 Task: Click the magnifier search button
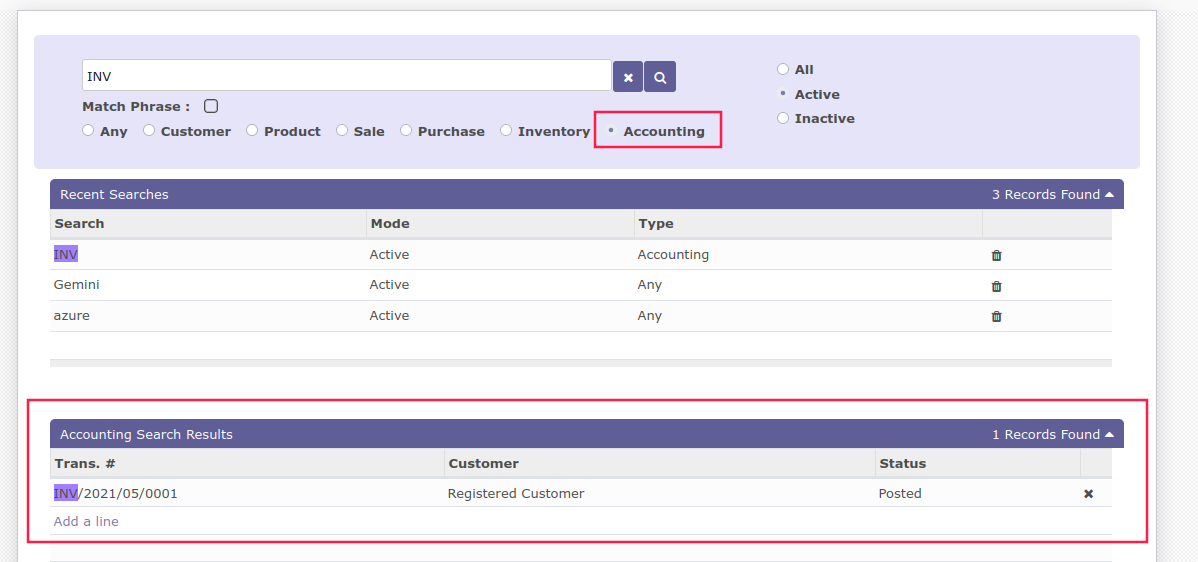(x=660, y=77)
